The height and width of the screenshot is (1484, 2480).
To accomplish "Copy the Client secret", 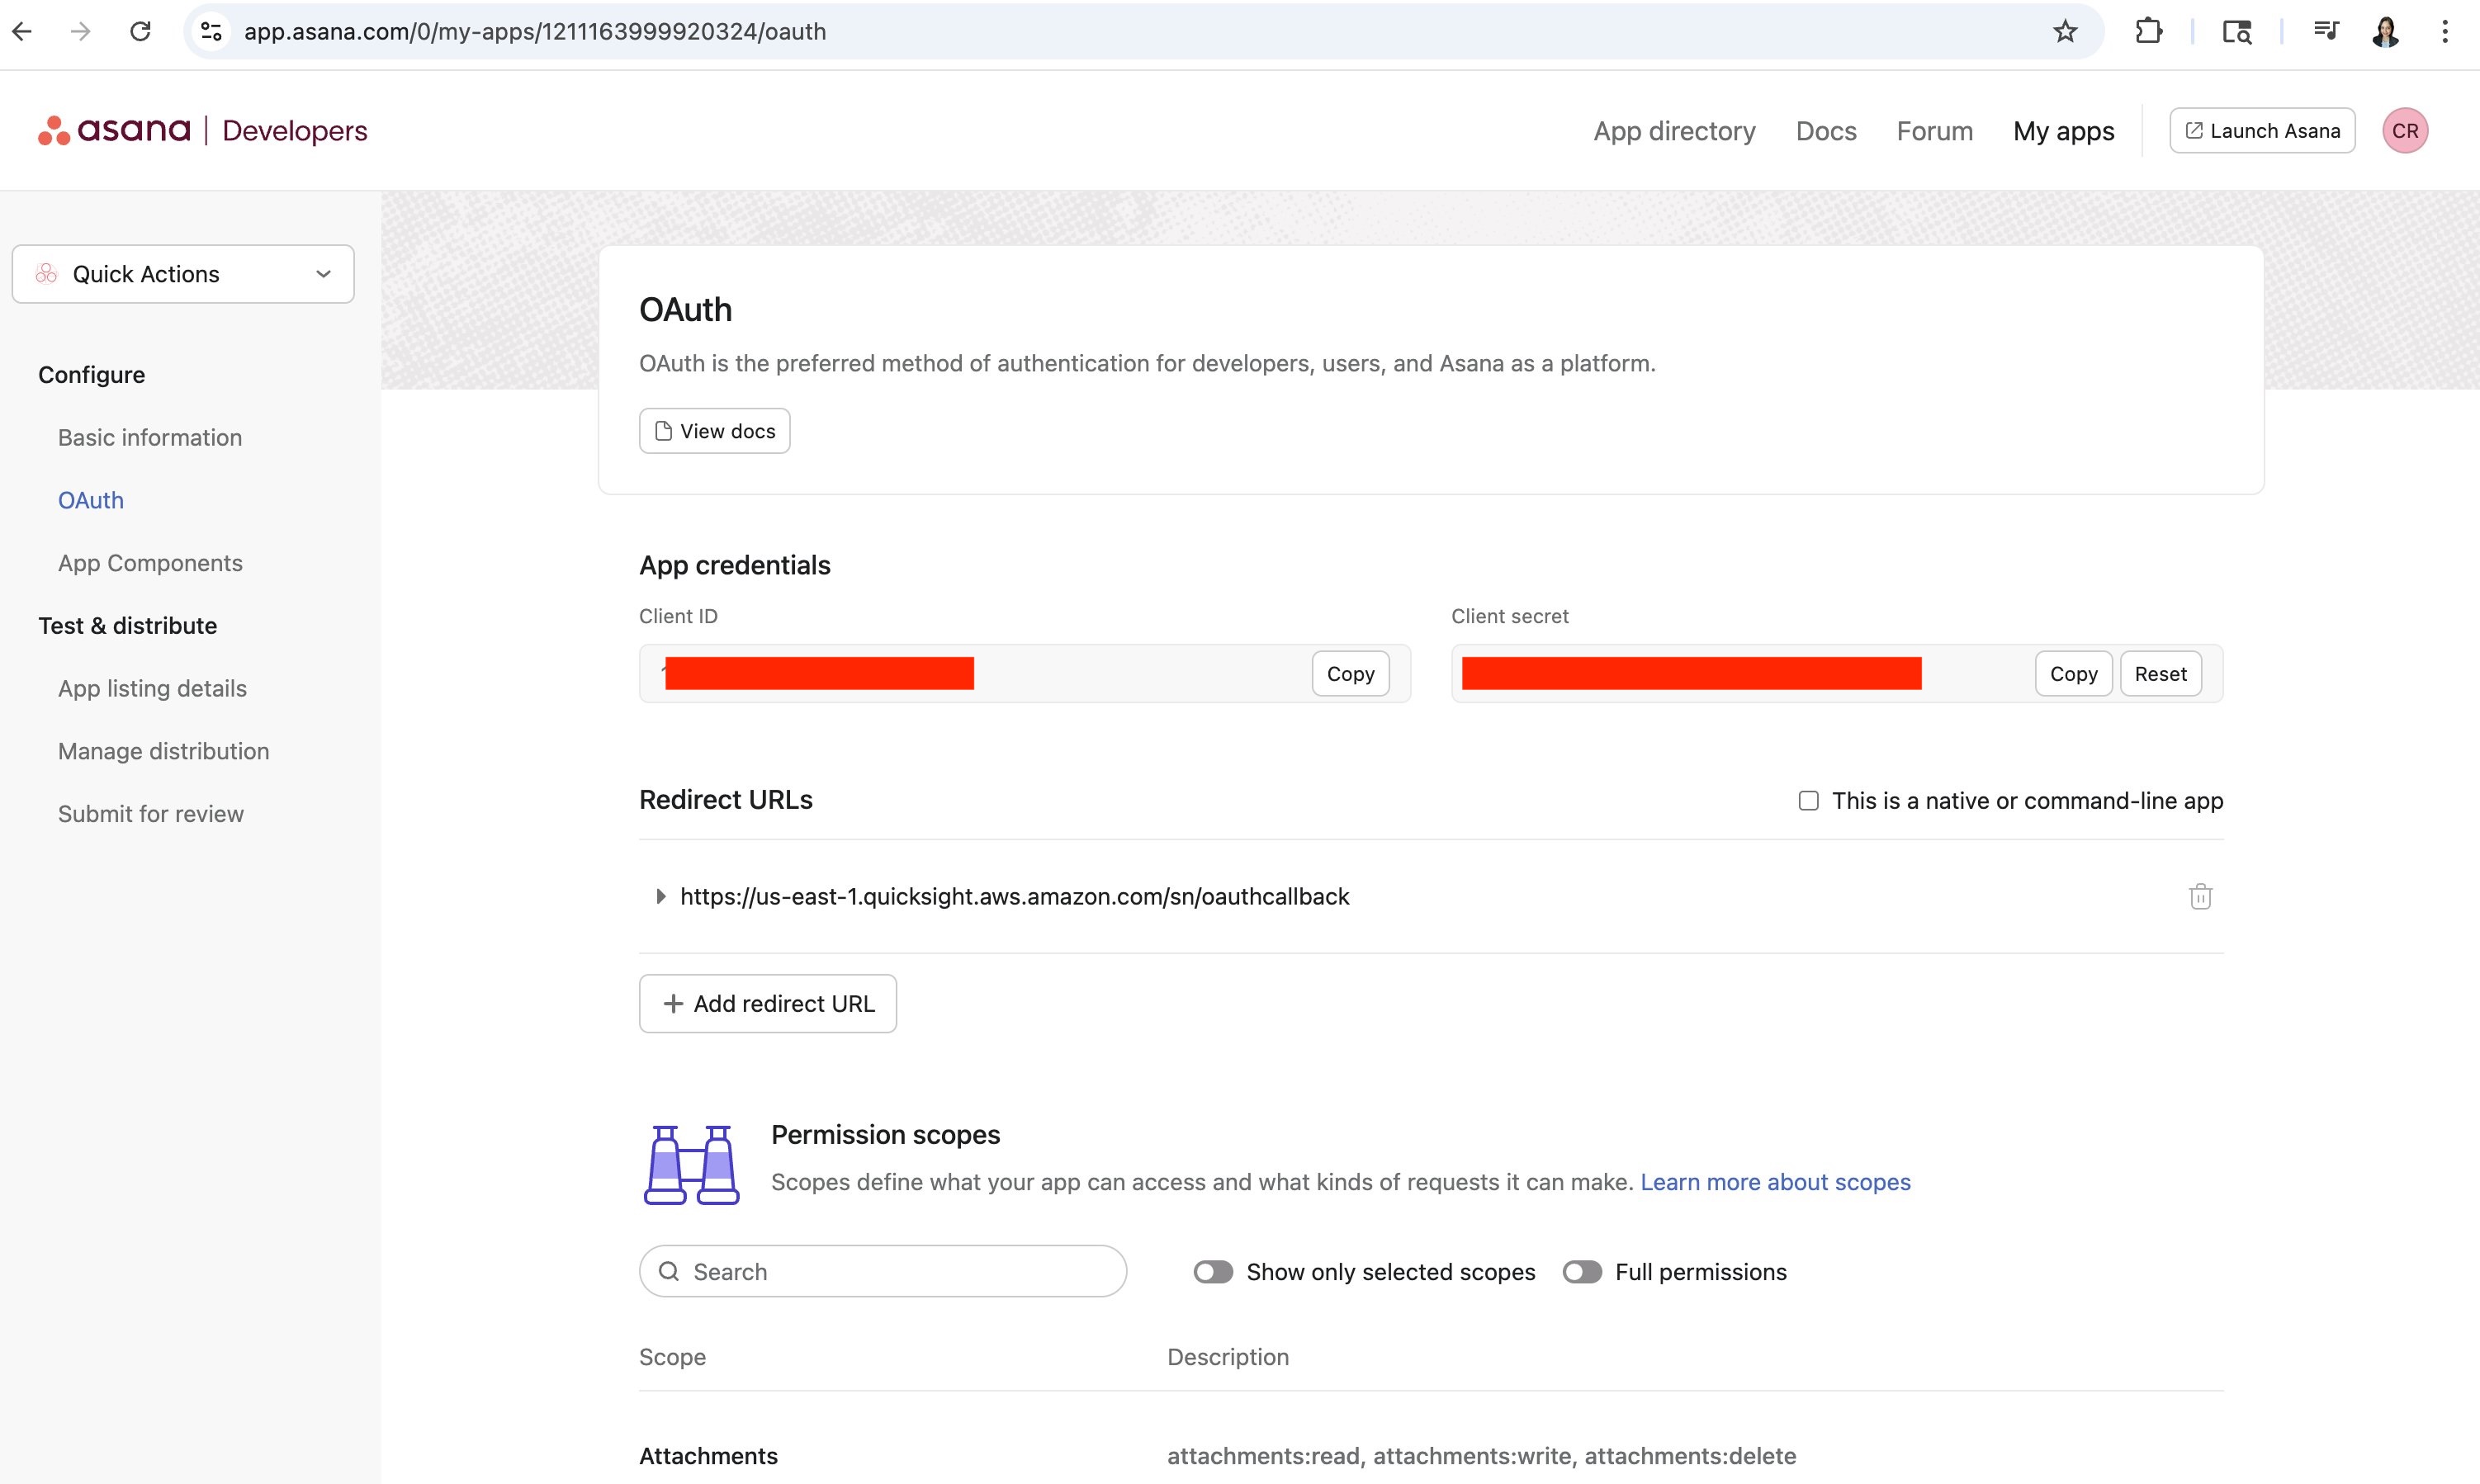I will [x=2072, y=673].
